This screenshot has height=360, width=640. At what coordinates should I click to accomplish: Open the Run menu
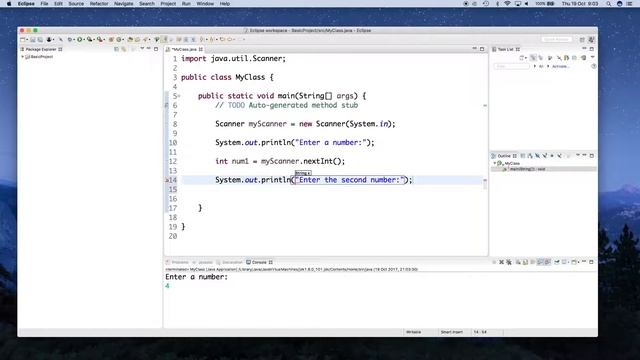186,4
